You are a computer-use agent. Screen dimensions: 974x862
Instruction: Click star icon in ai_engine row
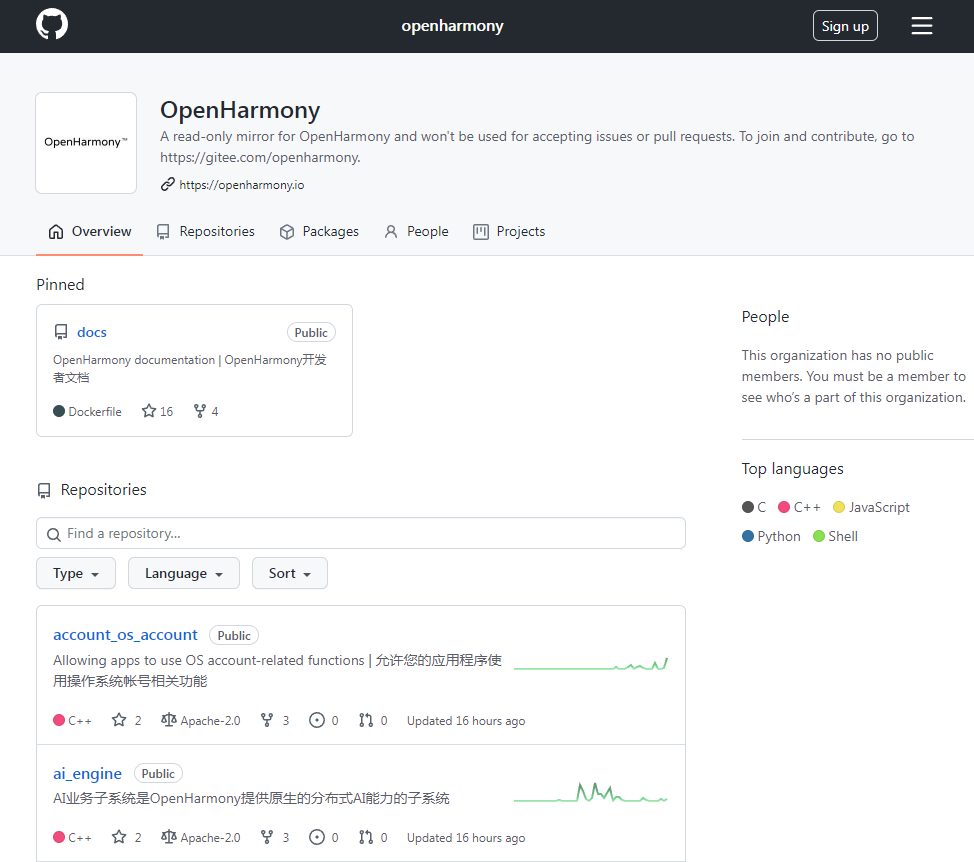tap(119, 837)
